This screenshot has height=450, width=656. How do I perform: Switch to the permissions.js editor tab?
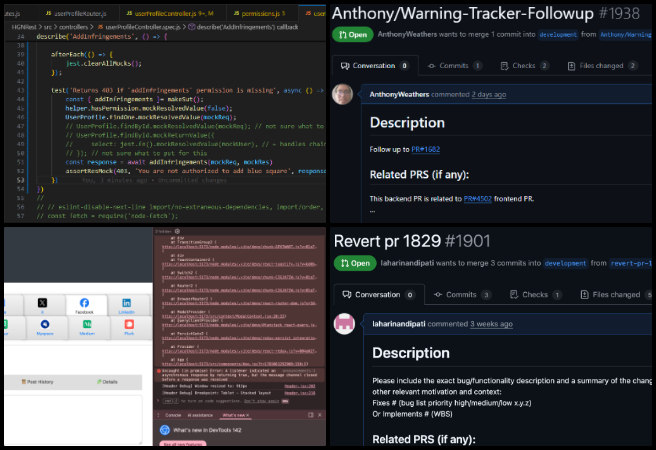click(263, 13)
